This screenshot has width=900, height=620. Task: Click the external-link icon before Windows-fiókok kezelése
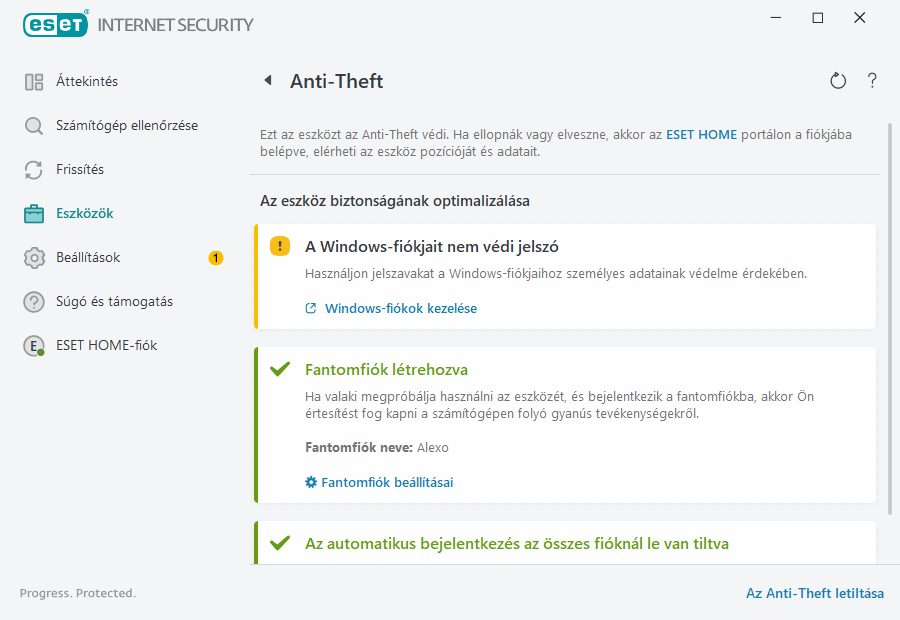click(x=310, y=308)
